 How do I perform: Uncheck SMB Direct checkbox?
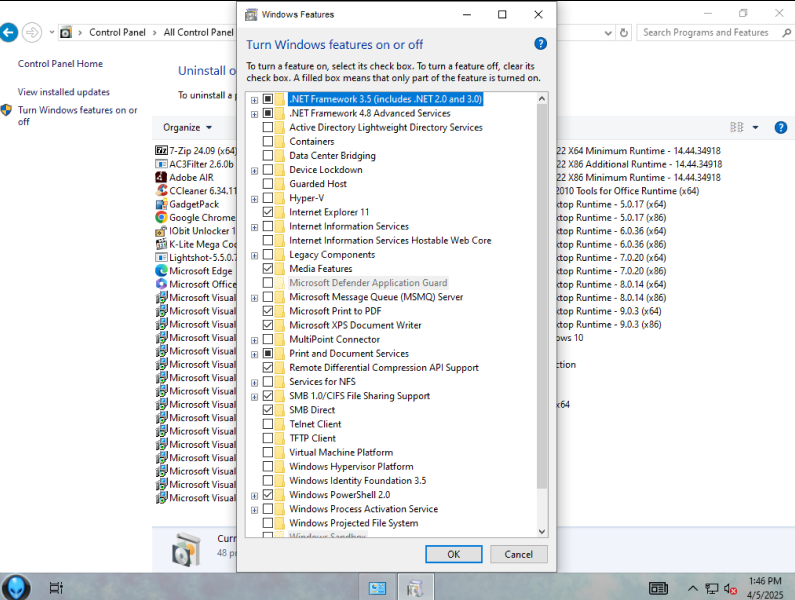click(268, 409)
